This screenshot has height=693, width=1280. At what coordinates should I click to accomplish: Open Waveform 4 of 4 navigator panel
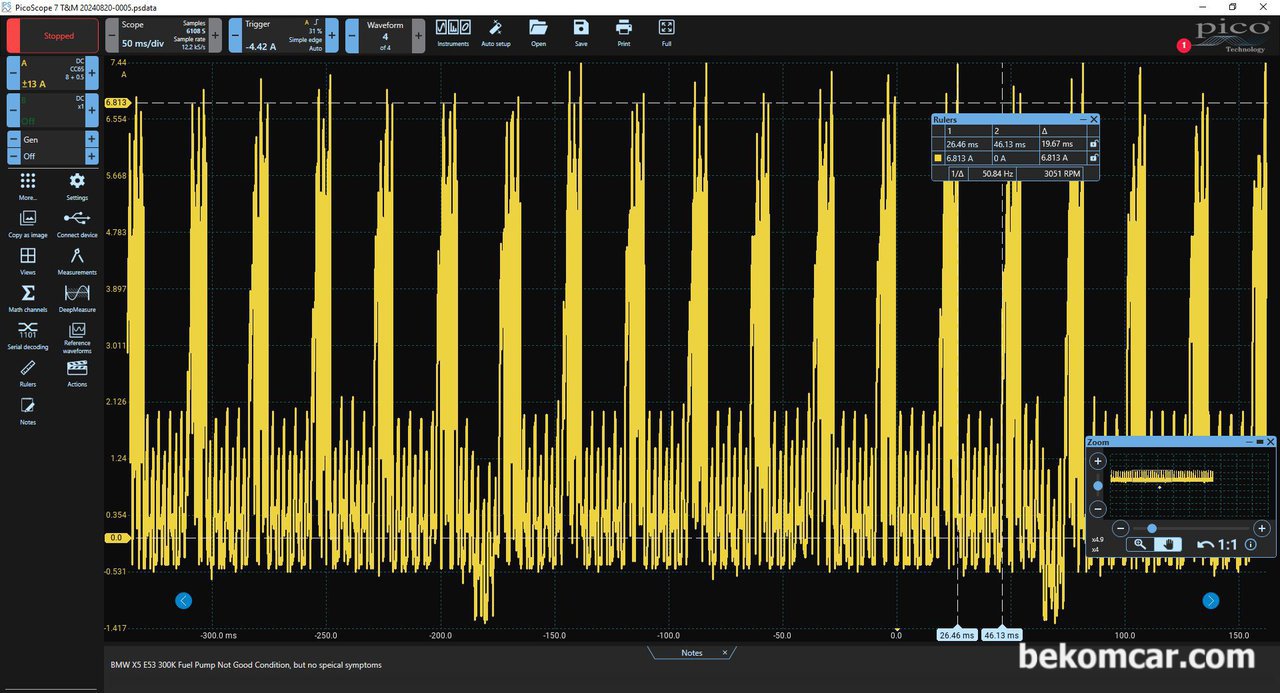pyautogui.click(x=385, y=36)
